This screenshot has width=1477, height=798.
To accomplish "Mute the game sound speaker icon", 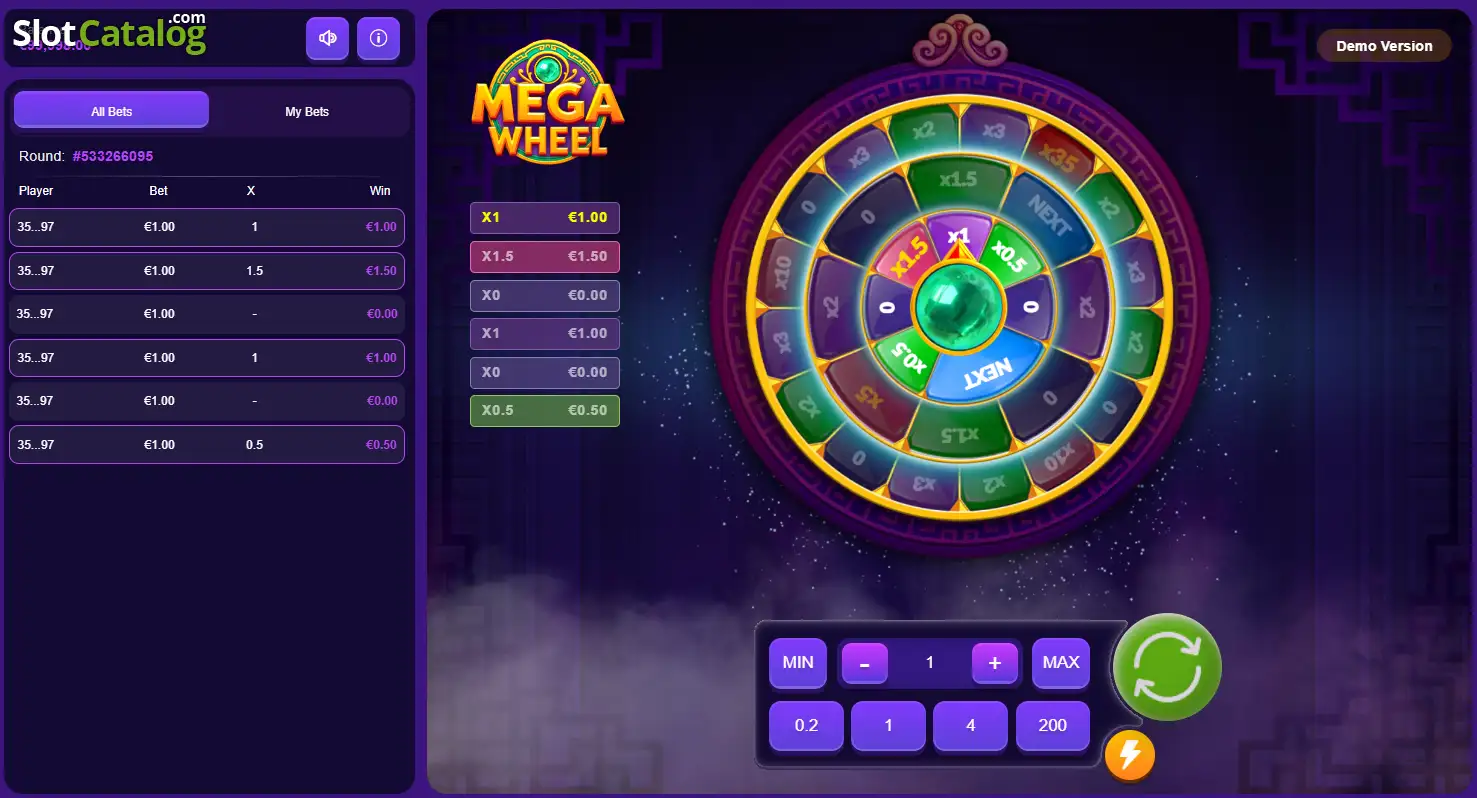I will tap(327, 39).
